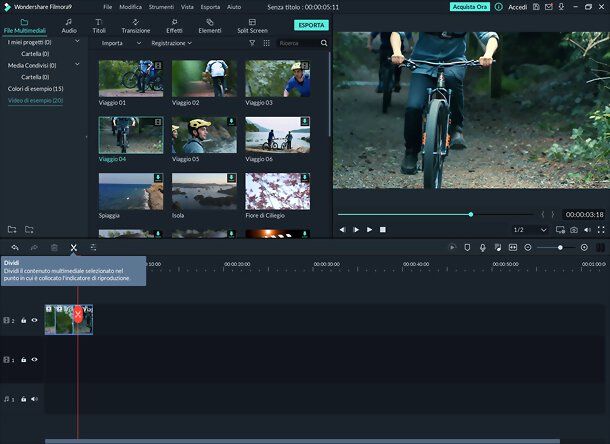610x444 pixels.
Task: Click Acquista Ora button
Action: (470, 7)
